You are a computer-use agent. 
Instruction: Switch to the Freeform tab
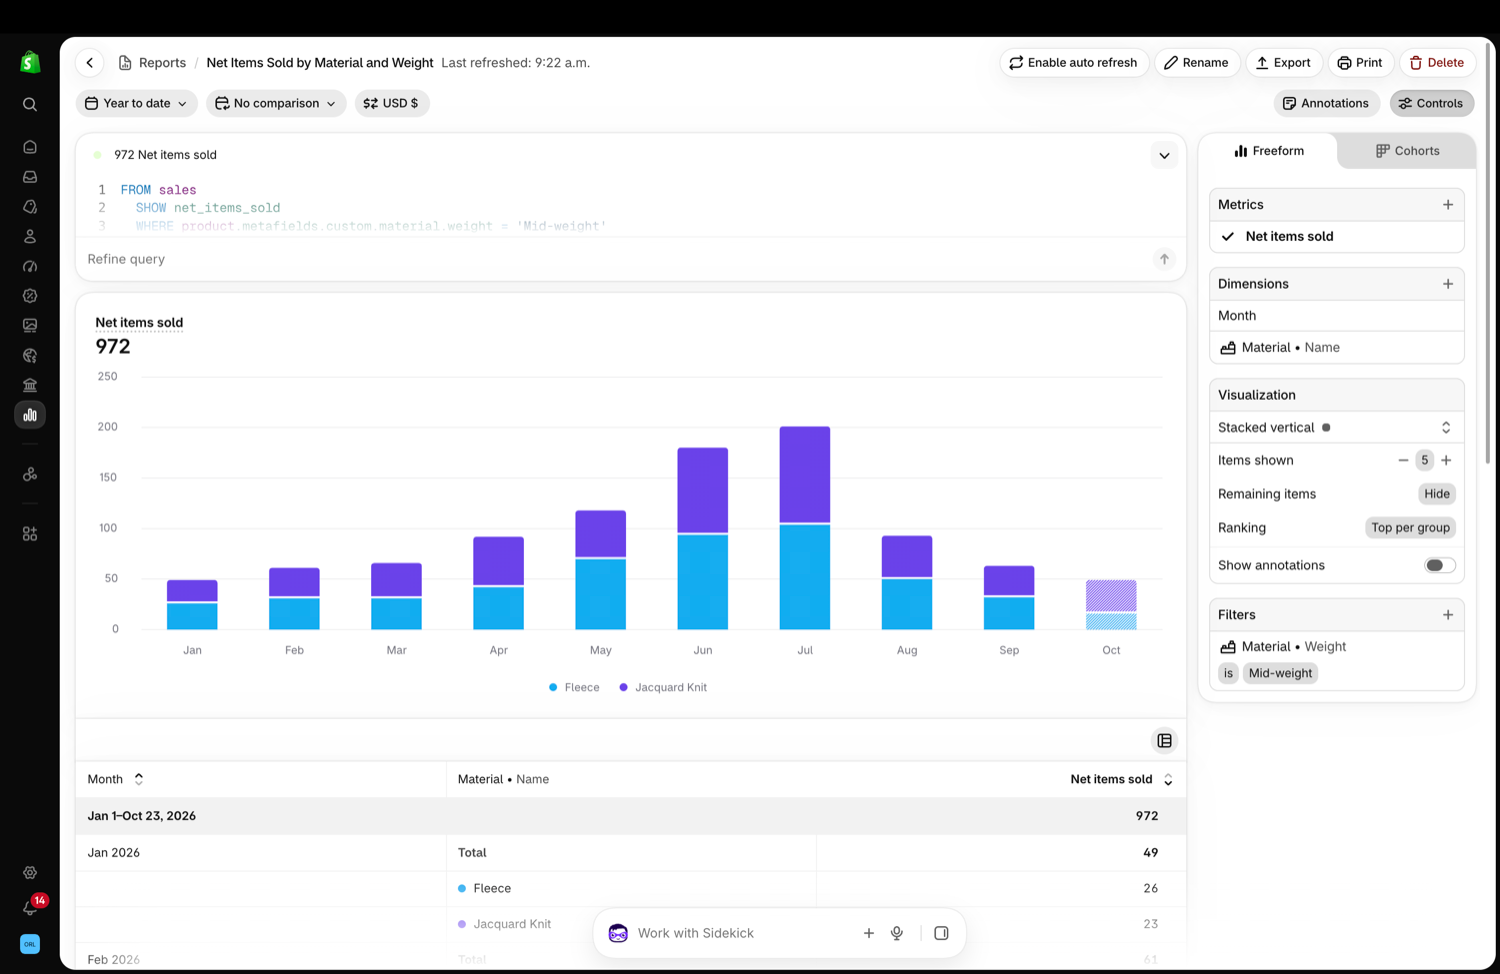(1268, 151)
